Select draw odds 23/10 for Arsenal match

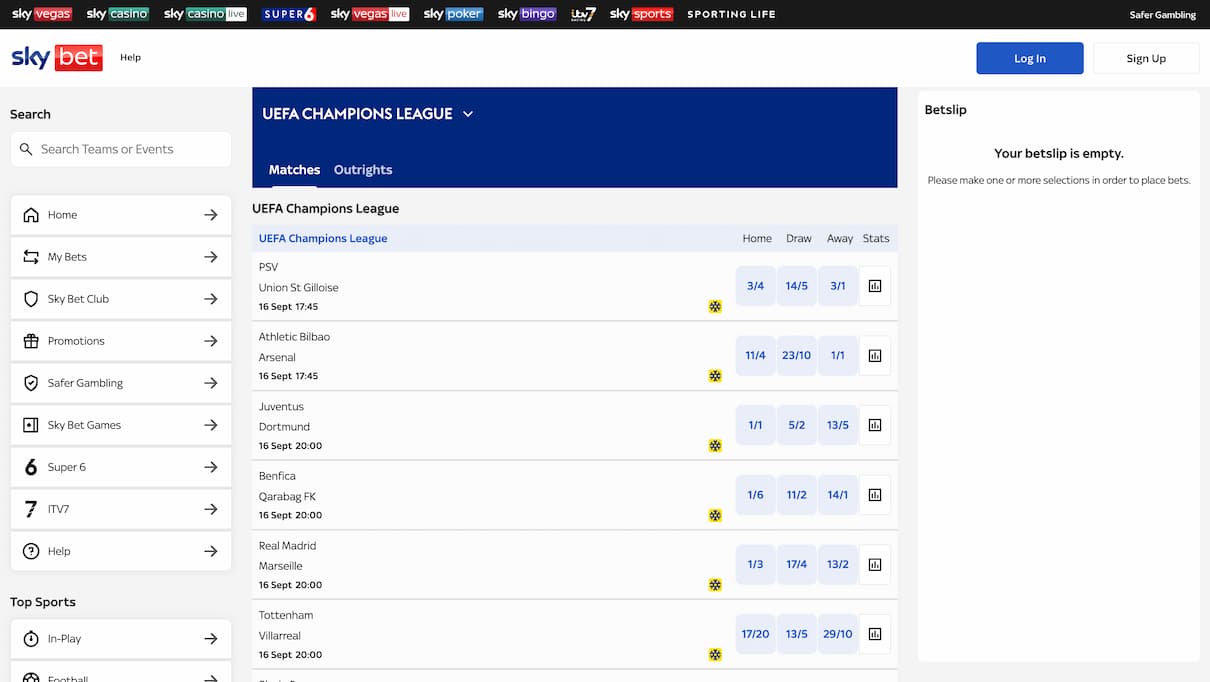click(796, 355)
